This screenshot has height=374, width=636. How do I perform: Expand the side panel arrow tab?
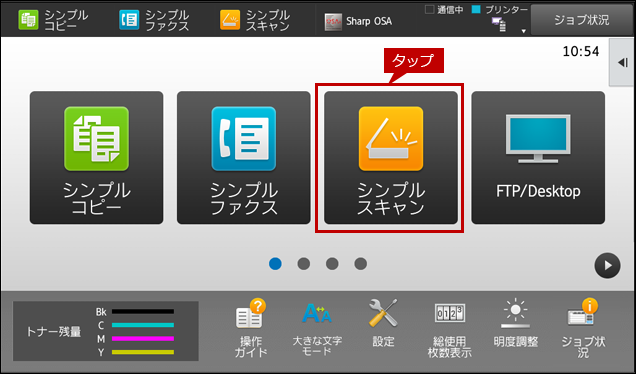[x=622, y=62]
